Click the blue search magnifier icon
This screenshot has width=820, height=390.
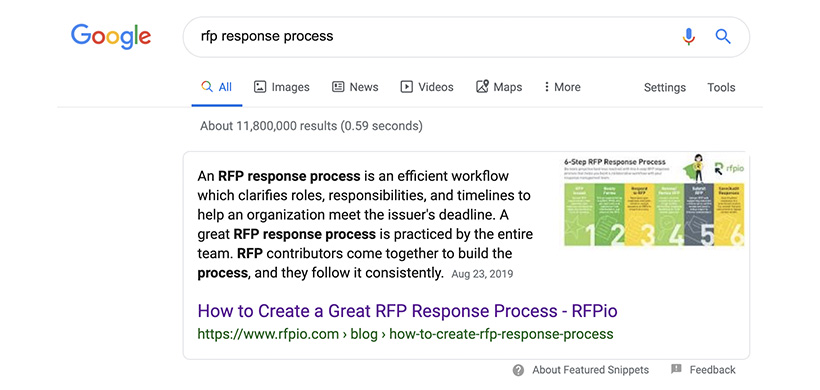tap(723, 36)
